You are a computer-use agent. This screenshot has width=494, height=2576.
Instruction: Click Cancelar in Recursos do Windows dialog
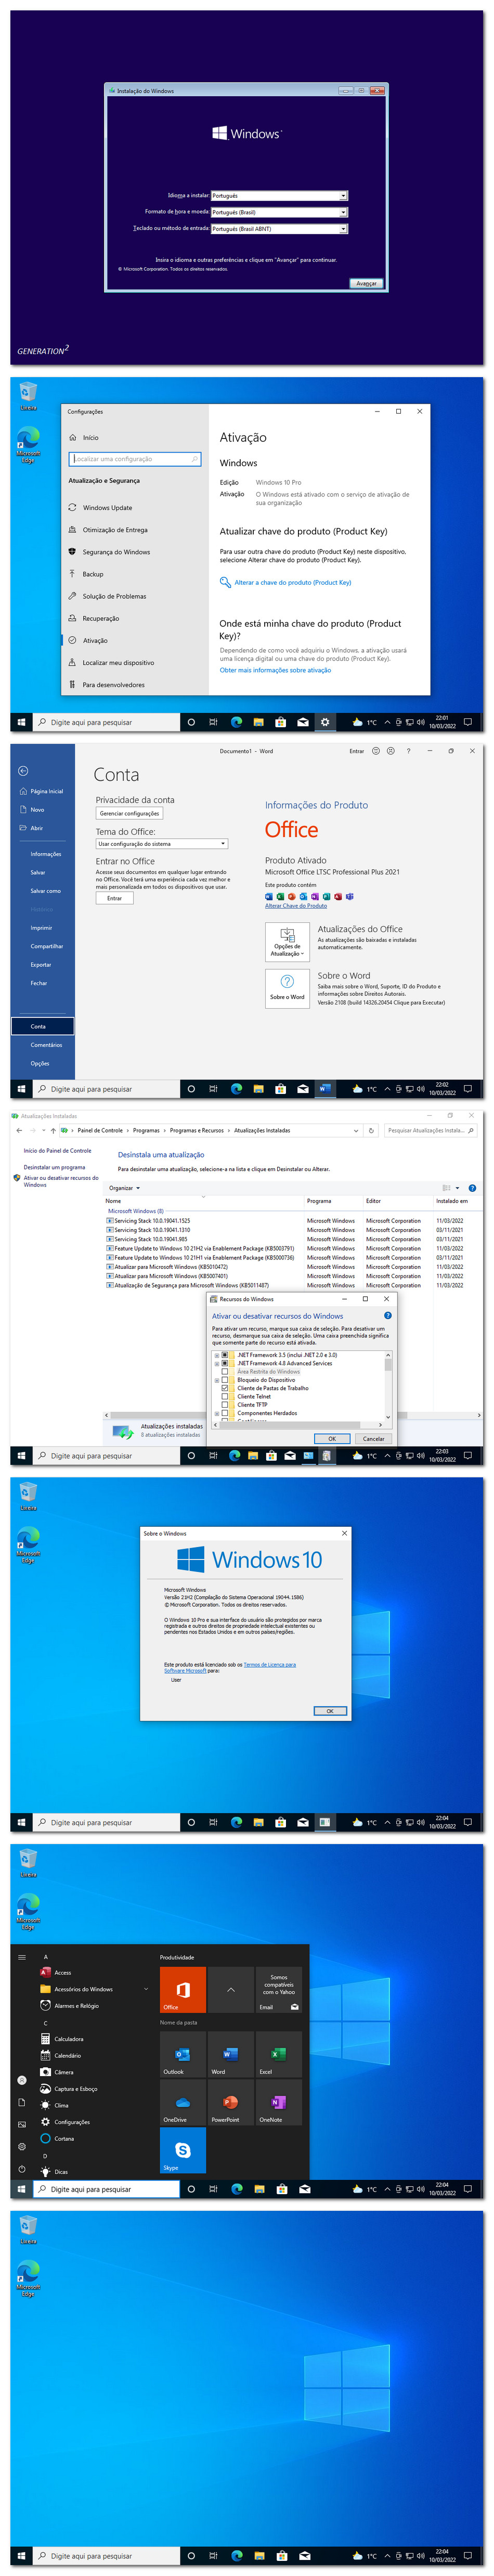pos(373,1438)
